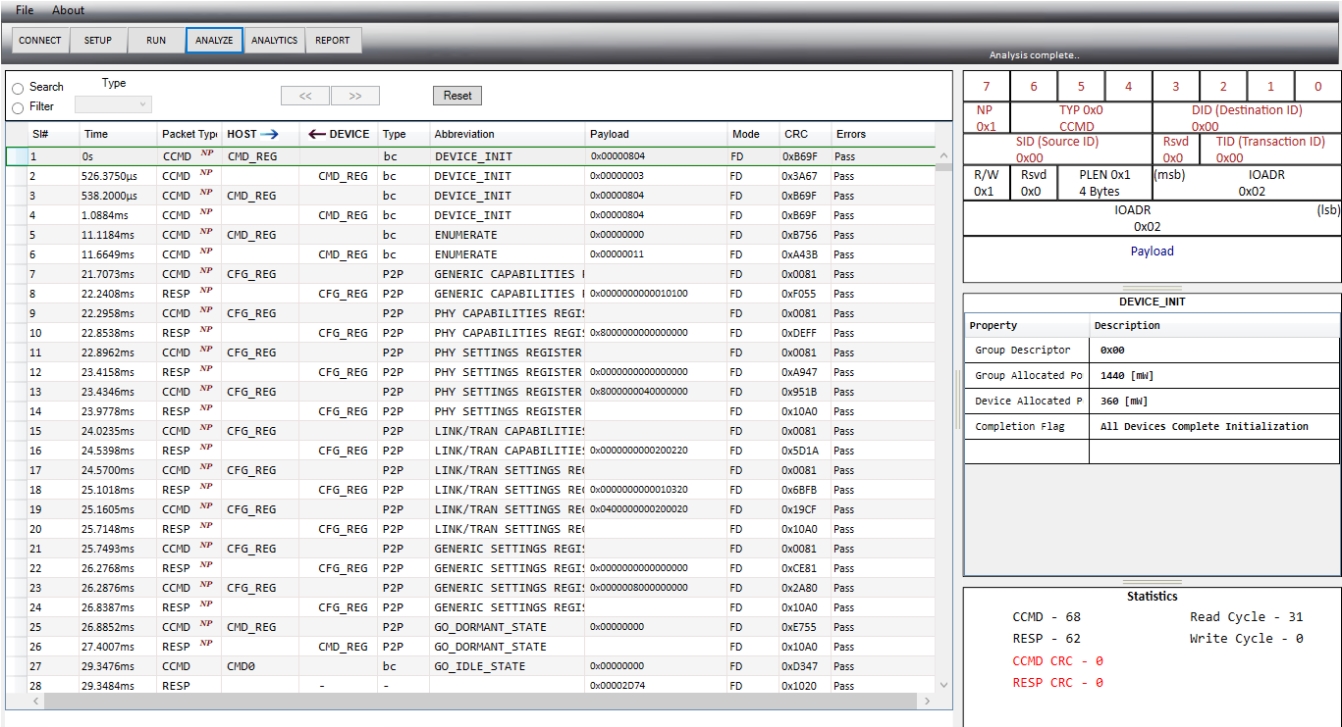The height and width of the screenshot is (727, 1342).
Task: Click the previous result (<<) button
Action: pyautogui.click(x=305, y=97)
